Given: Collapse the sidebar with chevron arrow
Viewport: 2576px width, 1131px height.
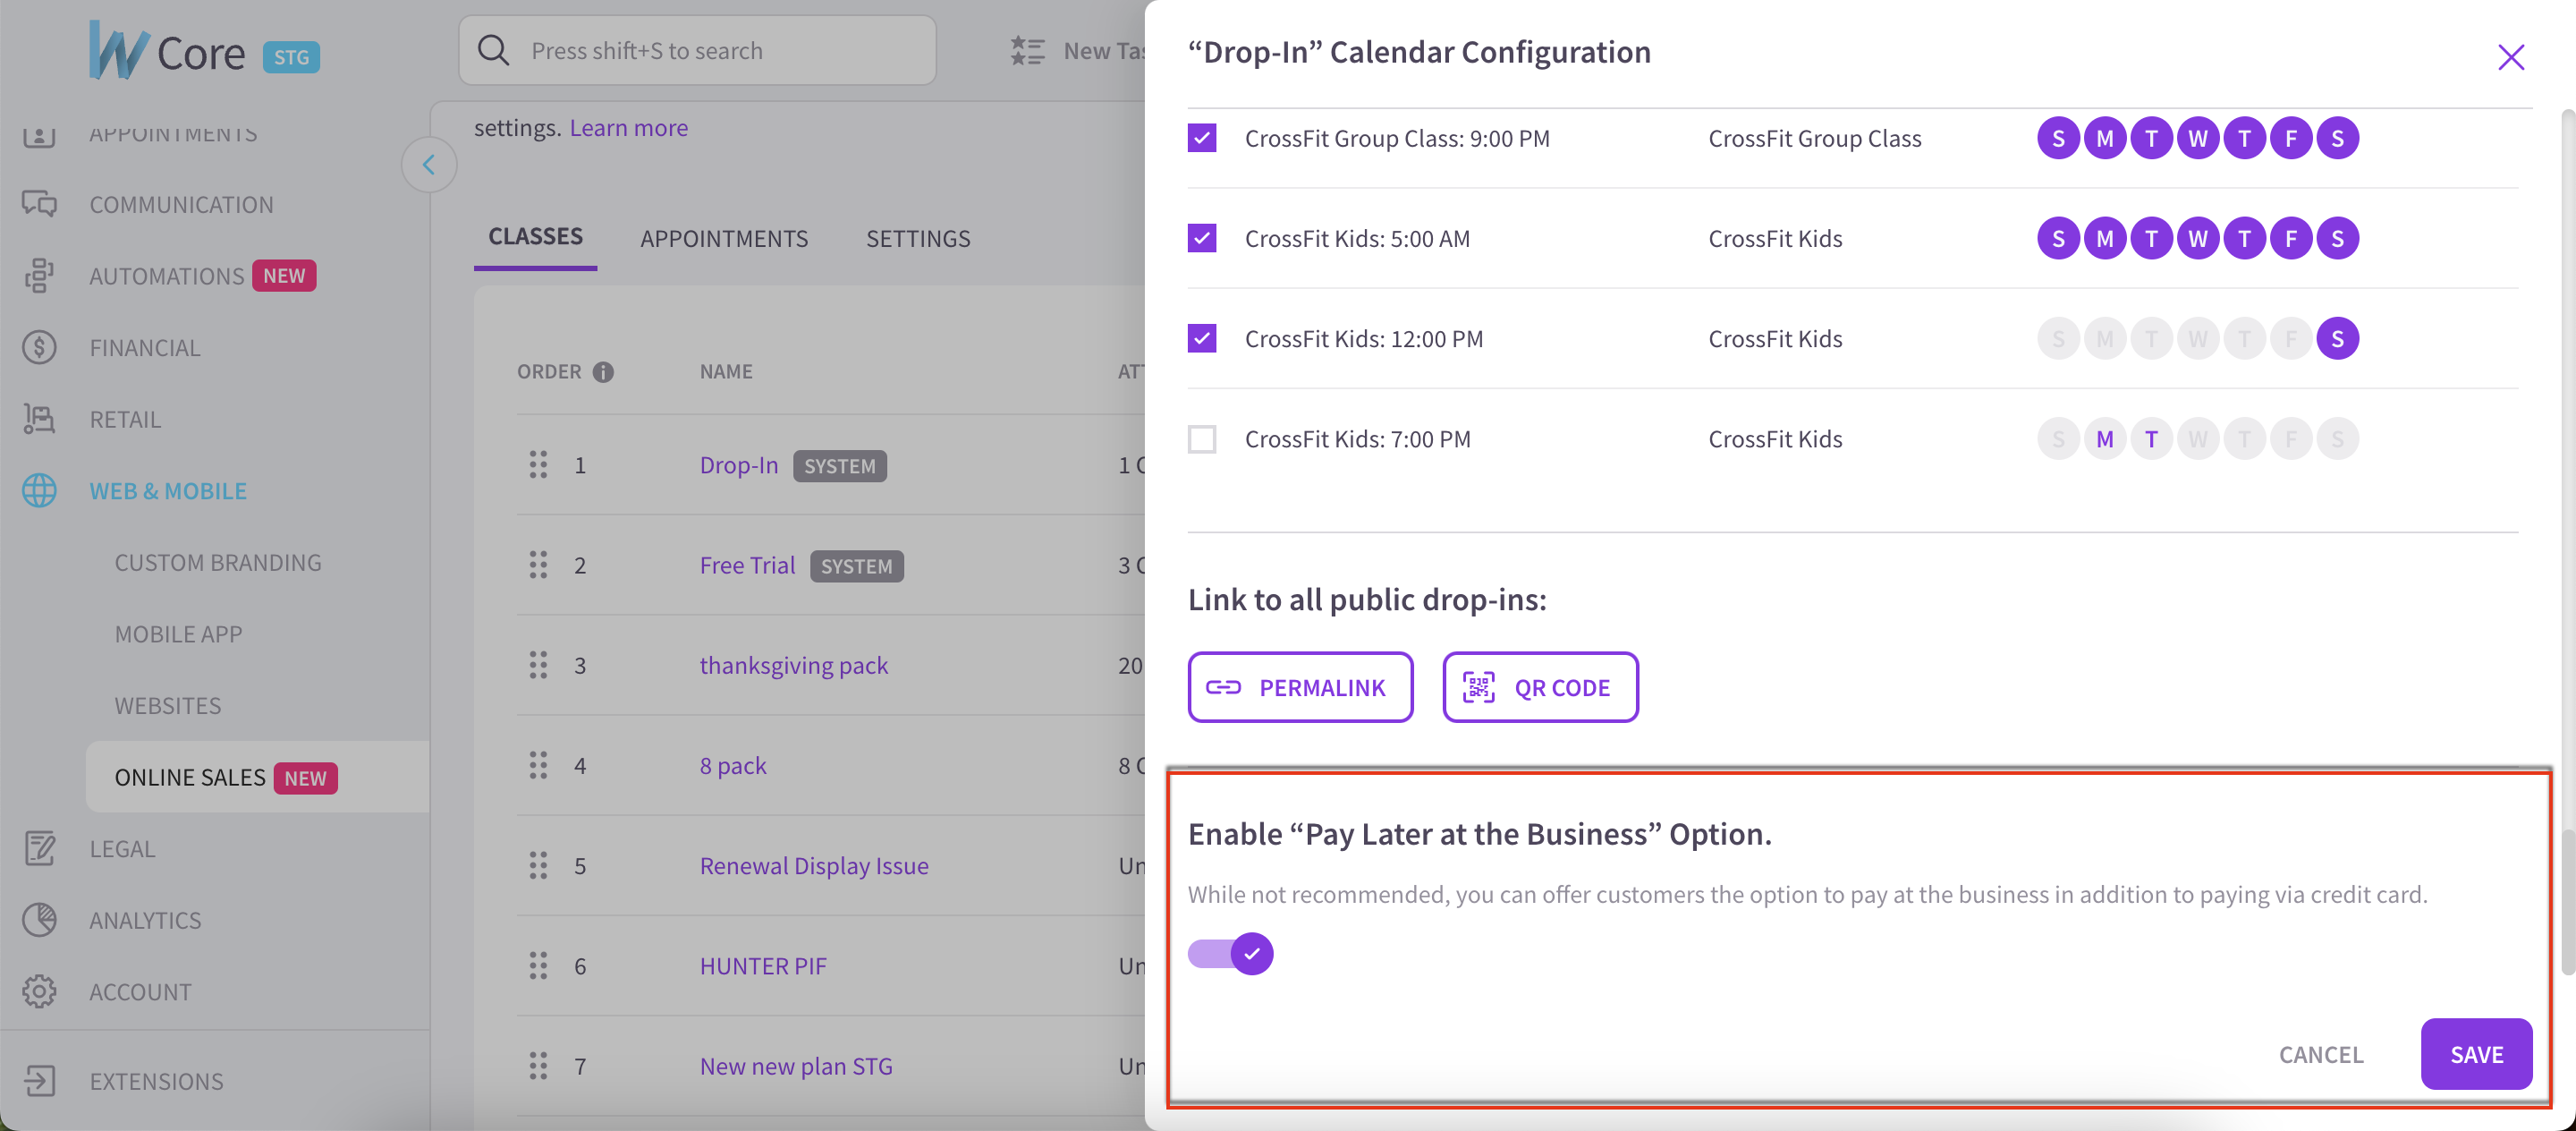Looking at the screenshot, I should [429, 164].
